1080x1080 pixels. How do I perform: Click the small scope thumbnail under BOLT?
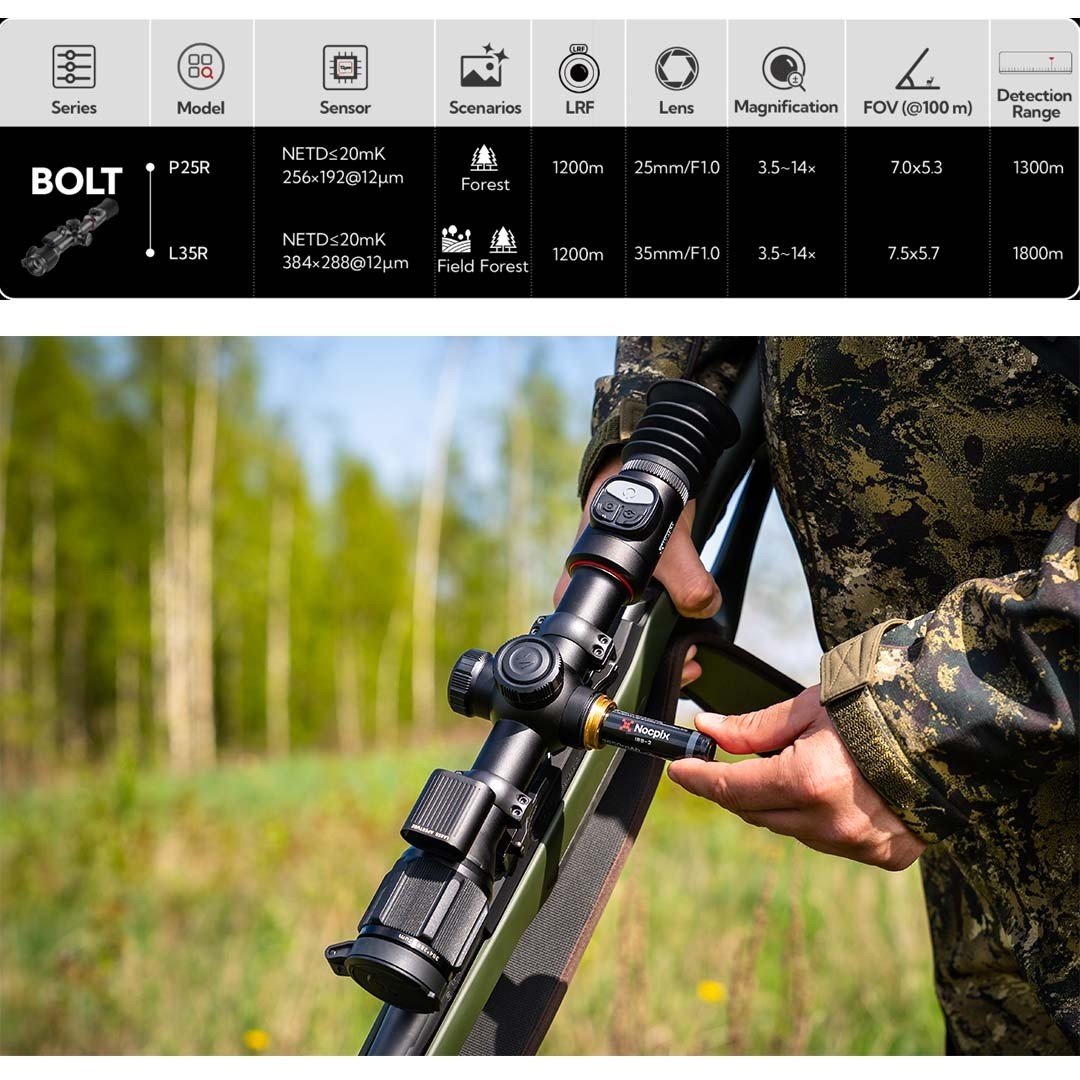pyautogui.click(x=70, y=236)
